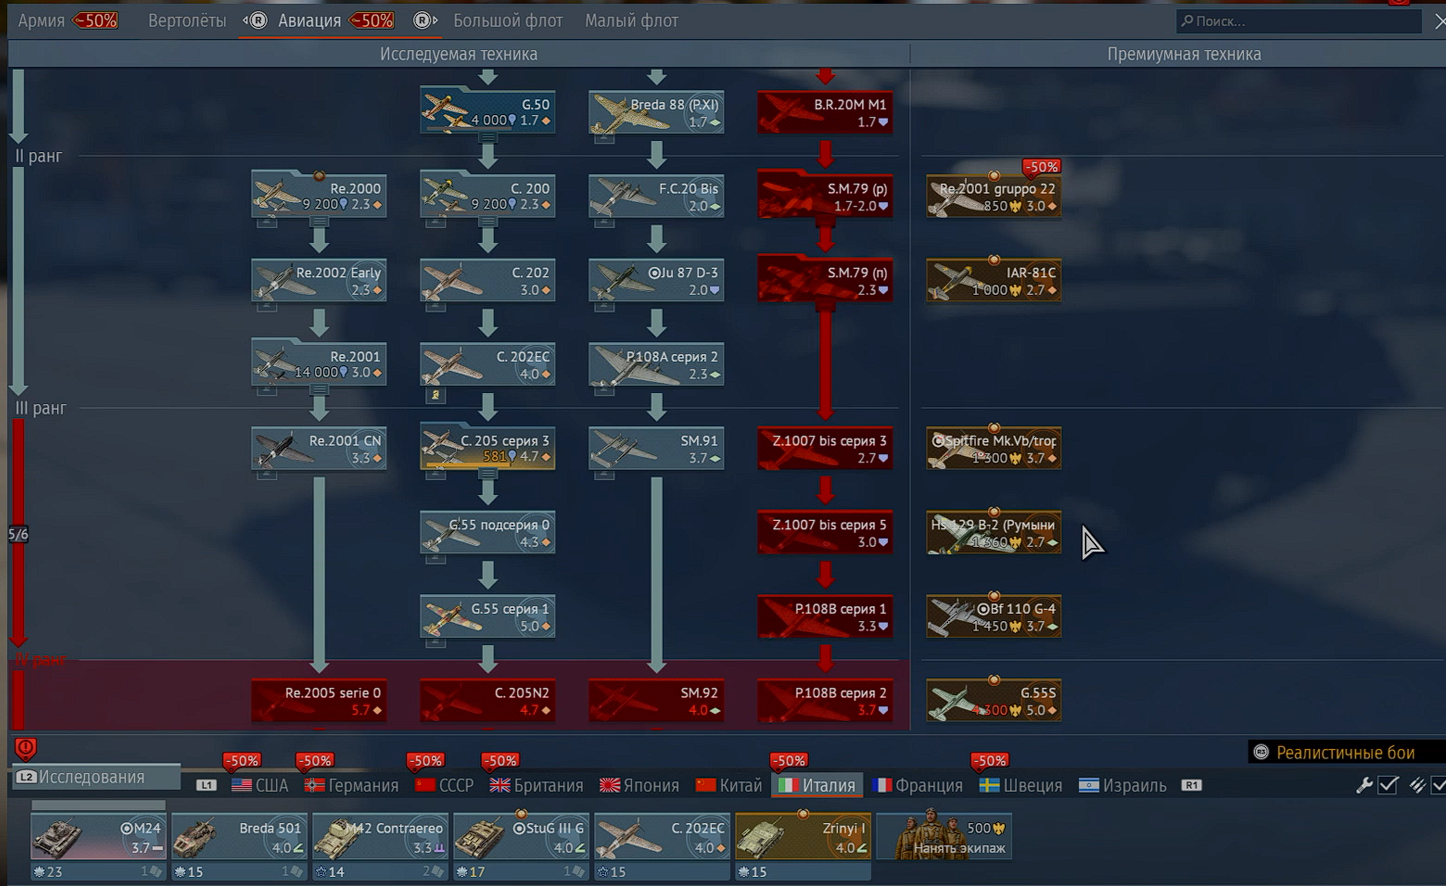Screen dimensions: 1446x886
Task: Open premium Spitfire Mk.Vb/trop
Action: 994,449
